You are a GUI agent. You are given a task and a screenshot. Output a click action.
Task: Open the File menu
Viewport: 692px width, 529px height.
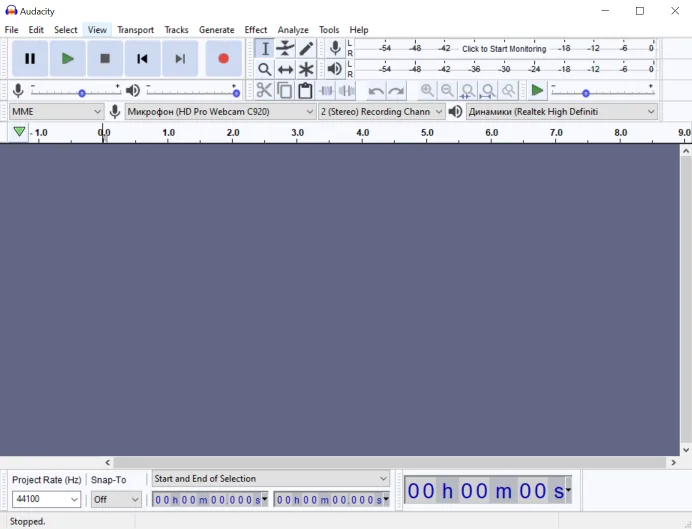(x=11, y=30)
